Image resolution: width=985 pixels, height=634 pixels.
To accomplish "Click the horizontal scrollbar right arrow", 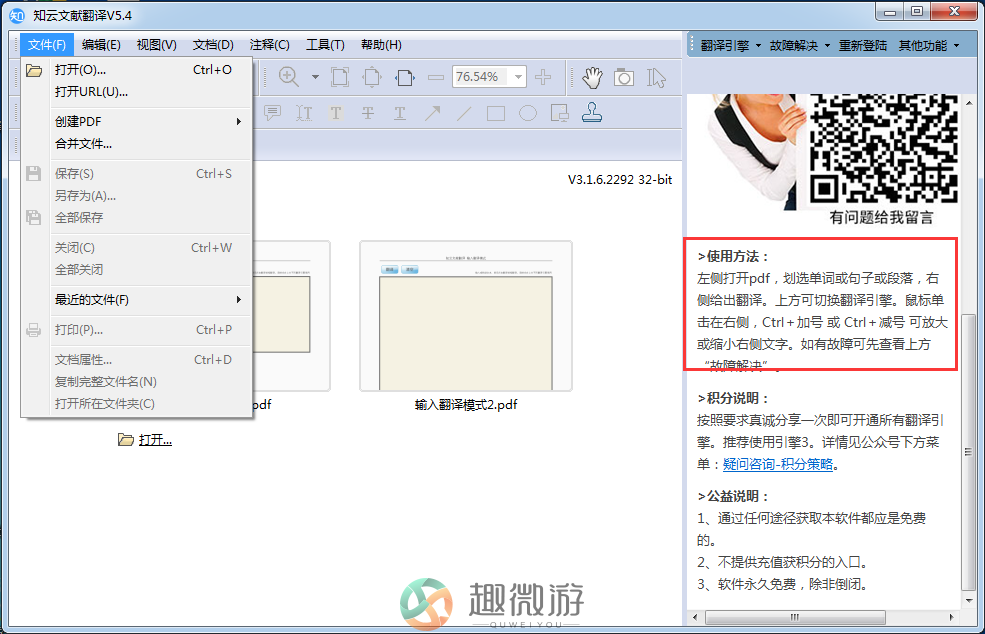I will click(x=952, y=617).
